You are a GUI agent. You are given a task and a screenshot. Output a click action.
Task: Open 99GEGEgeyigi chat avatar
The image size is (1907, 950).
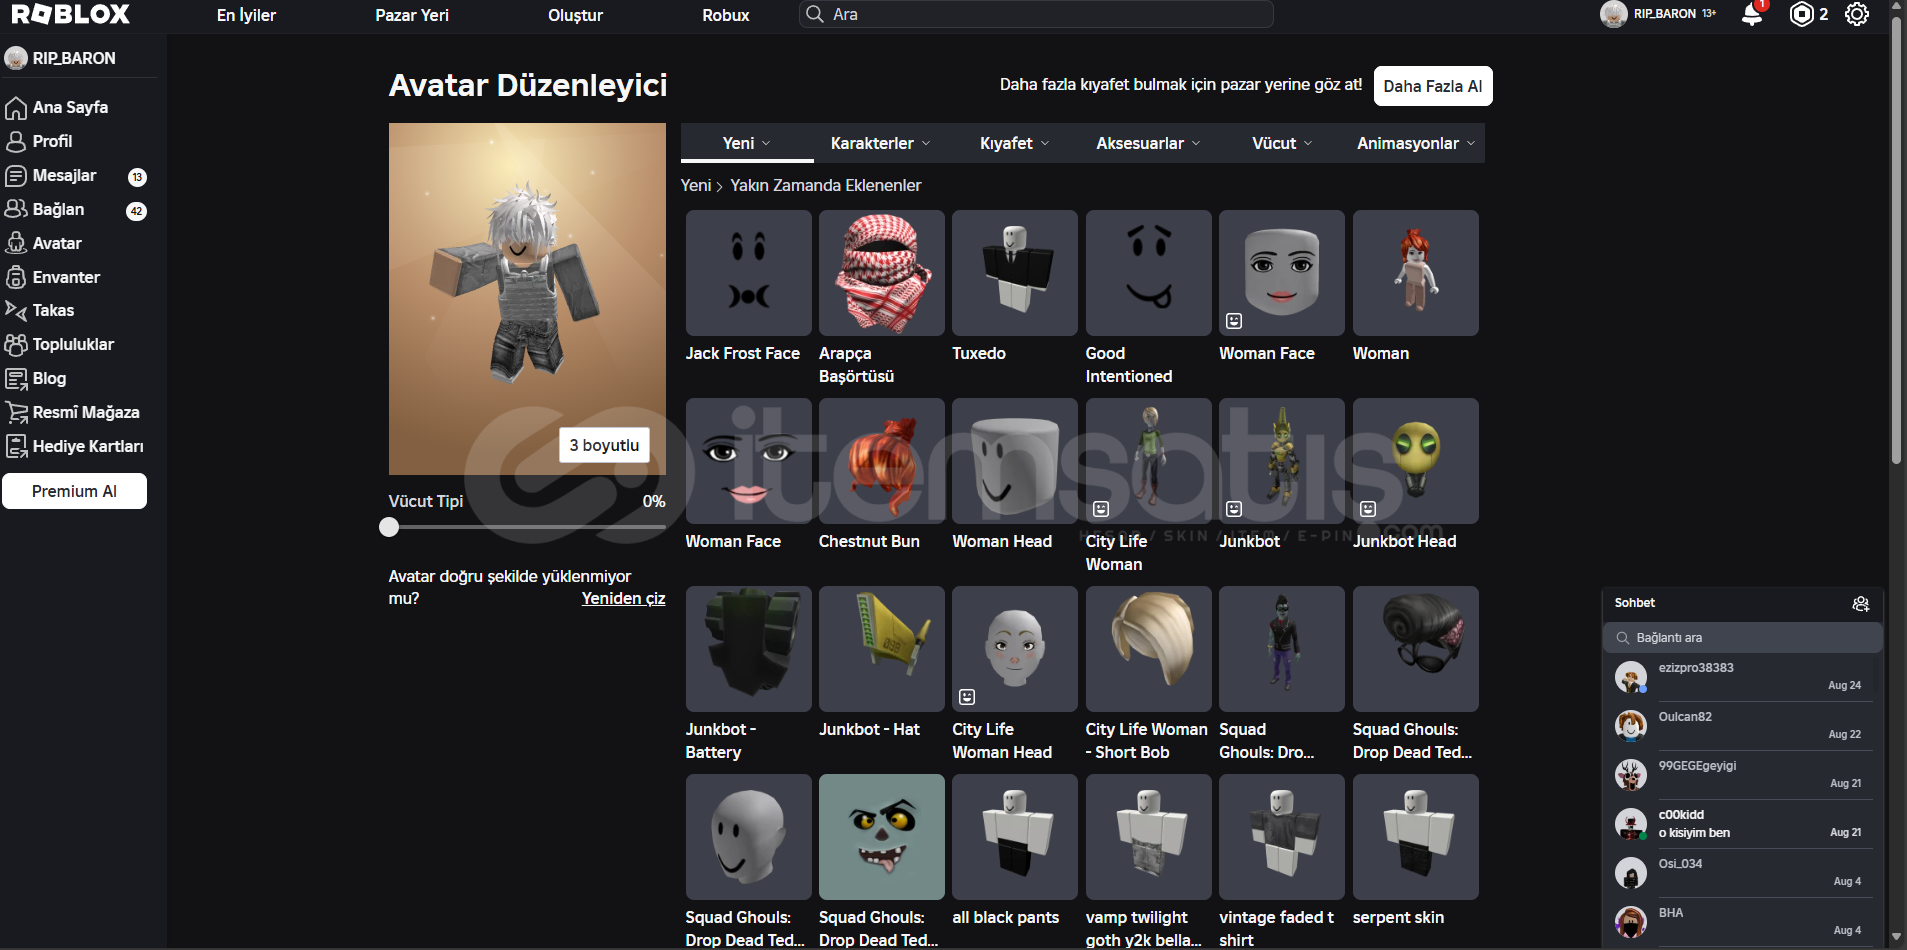pos(1631,775)
